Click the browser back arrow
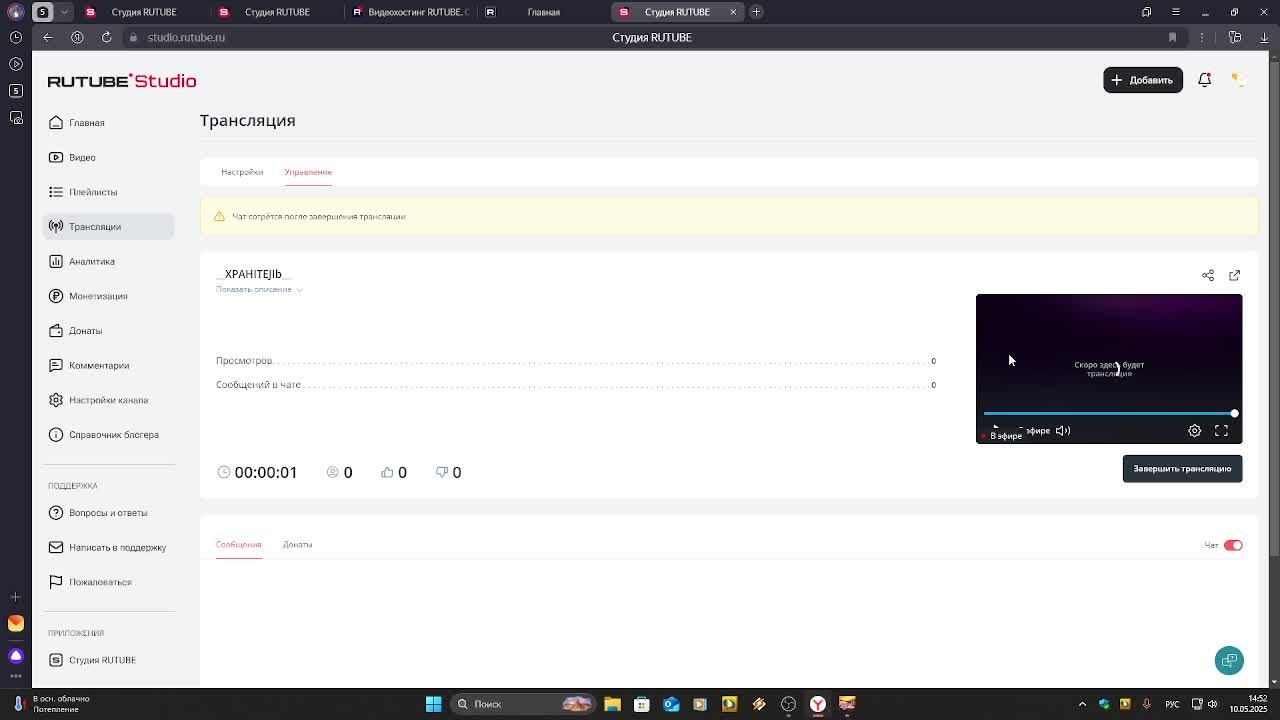 pos(47,37)
